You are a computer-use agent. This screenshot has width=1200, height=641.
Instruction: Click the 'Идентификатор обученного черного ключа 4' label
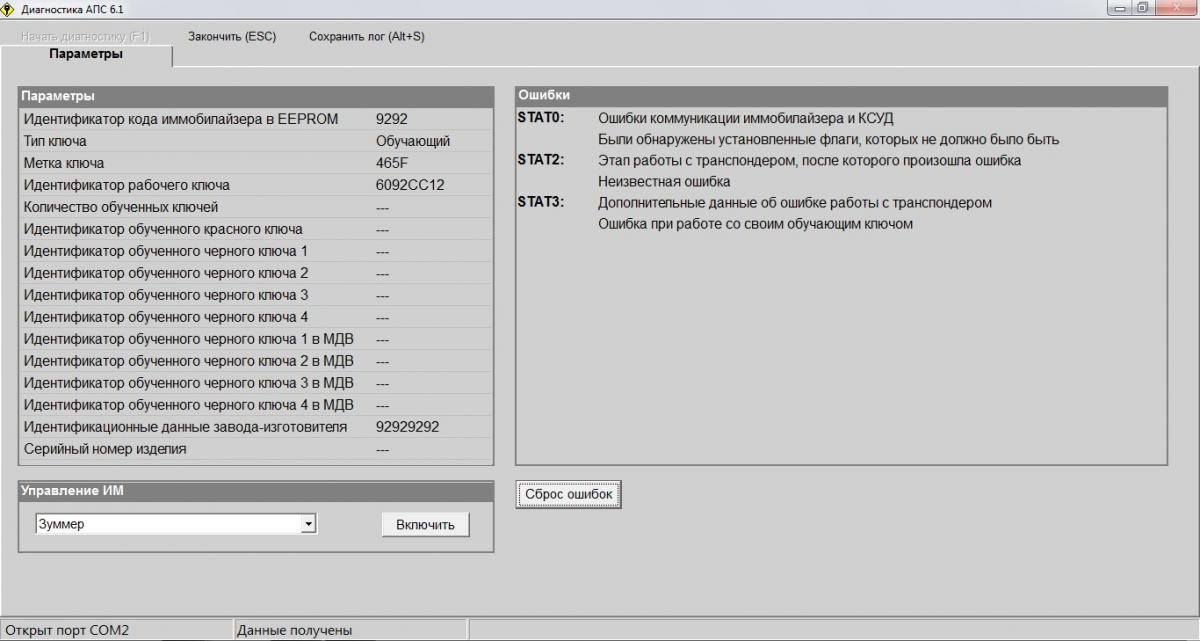coord(166,317)
